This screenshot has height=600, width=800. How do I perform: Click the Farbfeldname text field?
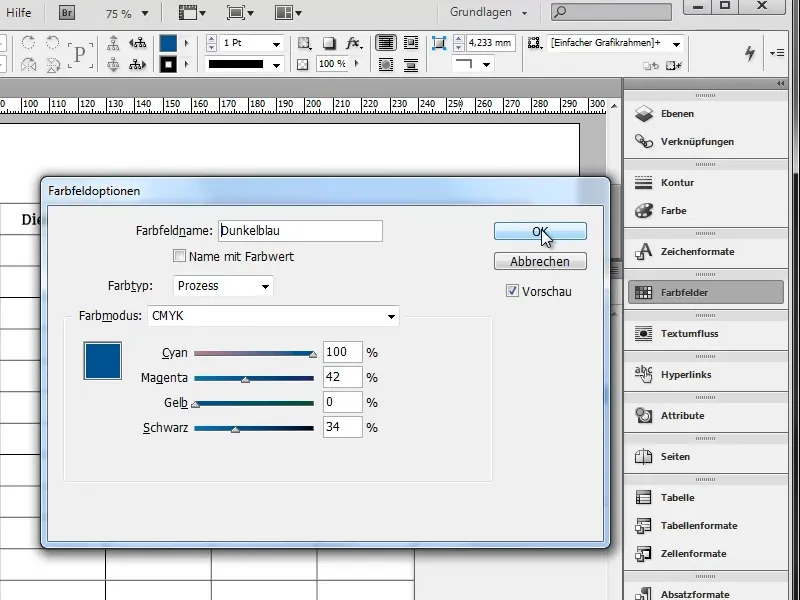coord(300,231)
